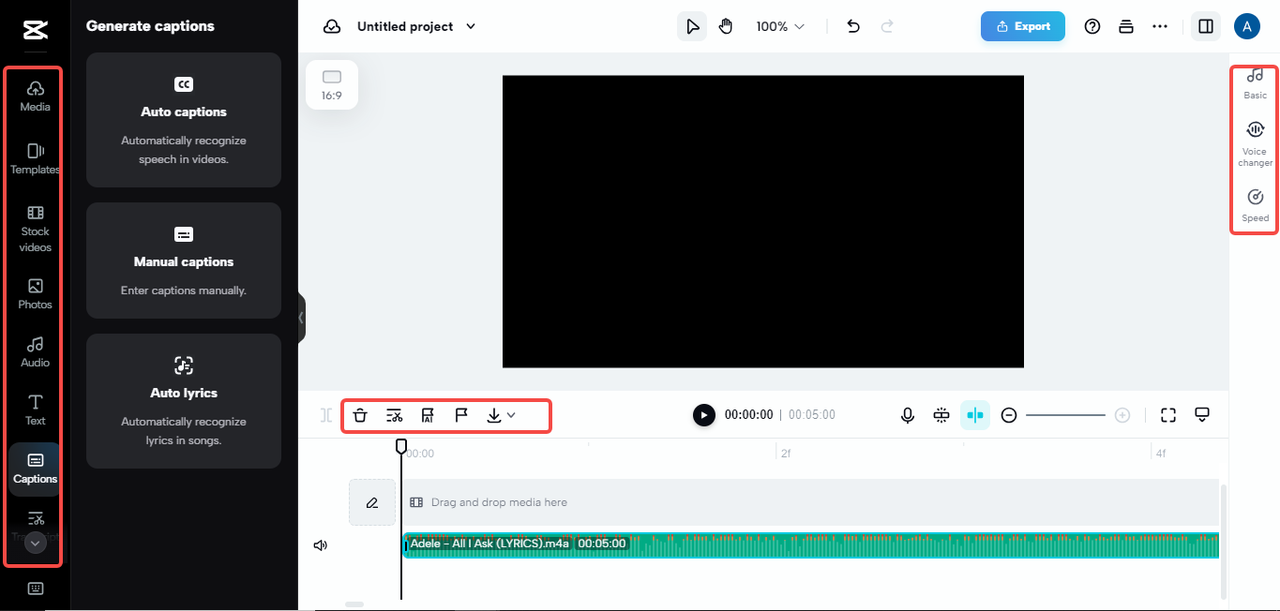Open keyboard shortcuts icon at sidebar bottom
Image resolution: width=1280 pixels, height=611 pixels.
(x=35, y=588)
